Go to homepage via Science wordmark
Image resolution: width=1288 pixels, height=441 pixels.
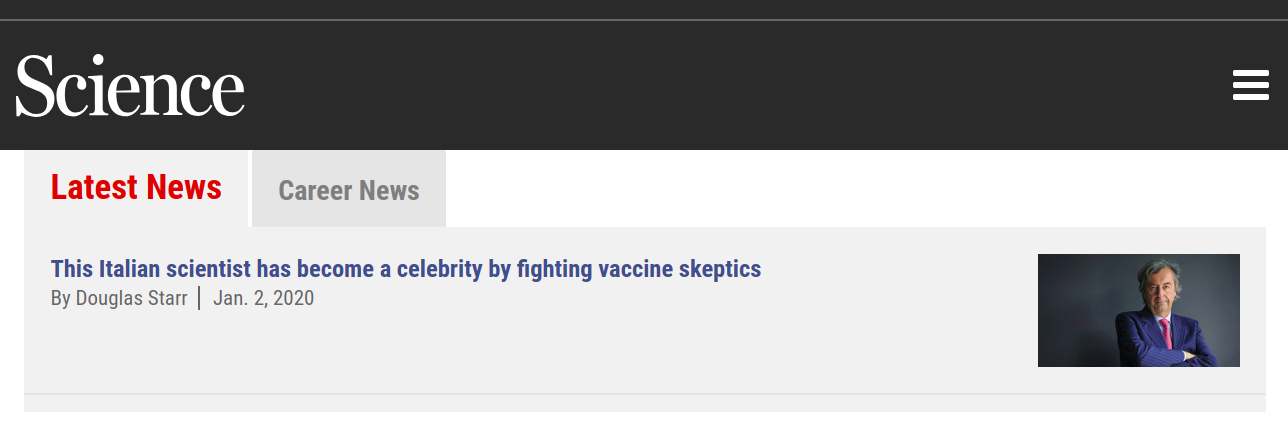click(130, 86)
